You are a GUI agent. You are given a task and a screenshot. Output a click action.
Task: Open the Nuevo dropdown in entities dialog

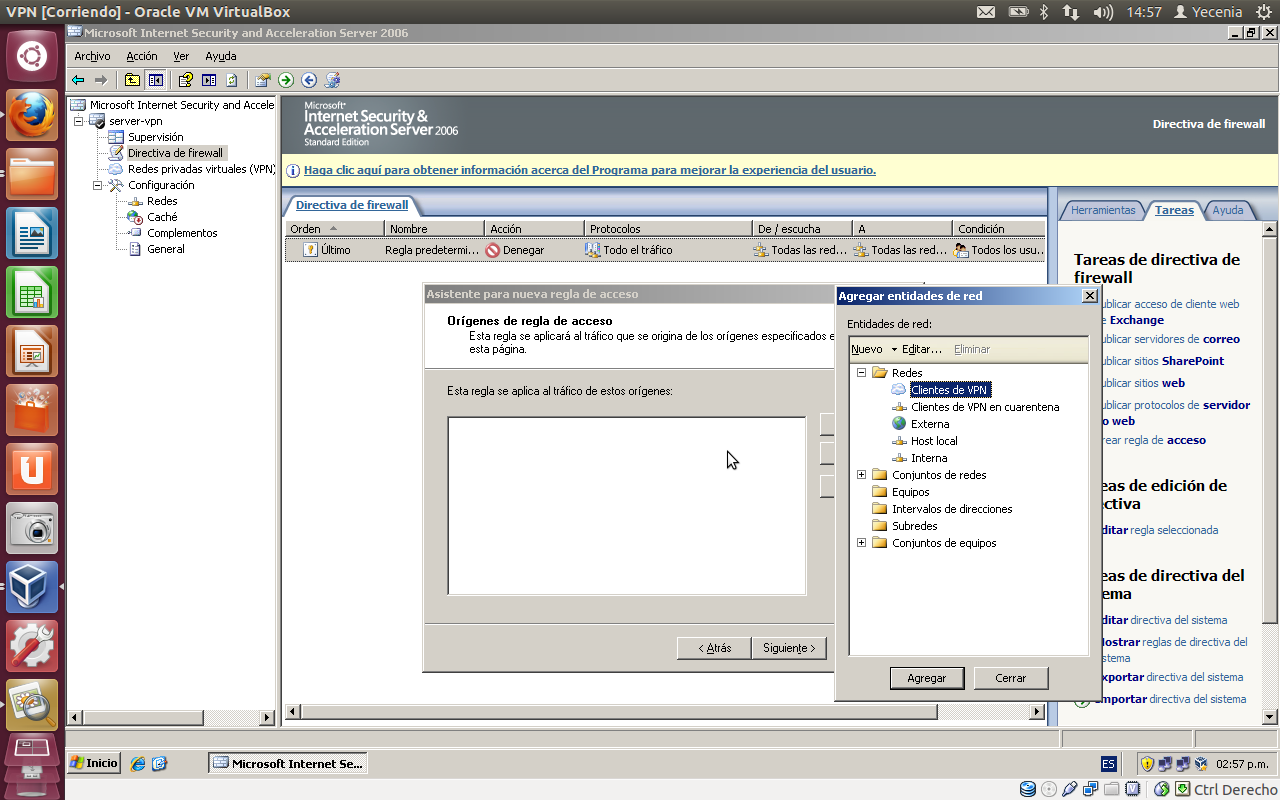click(x=874, y=349)
